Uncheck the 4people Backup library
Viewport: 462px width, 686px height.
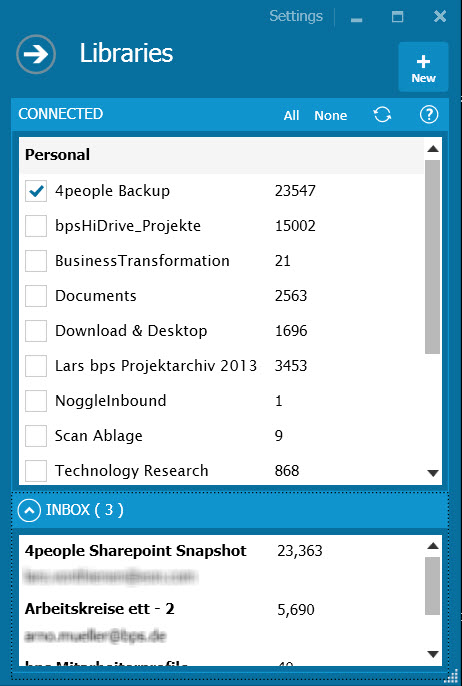(36, 191)
